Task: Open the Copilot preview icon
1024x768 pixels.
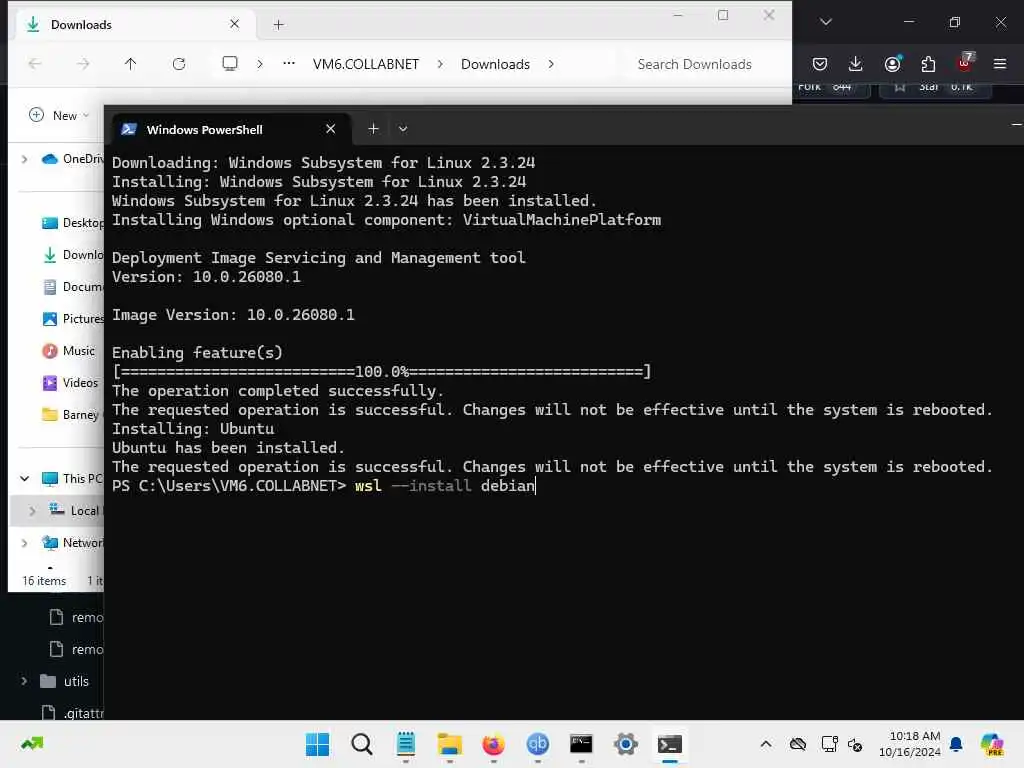Action: 993,744
